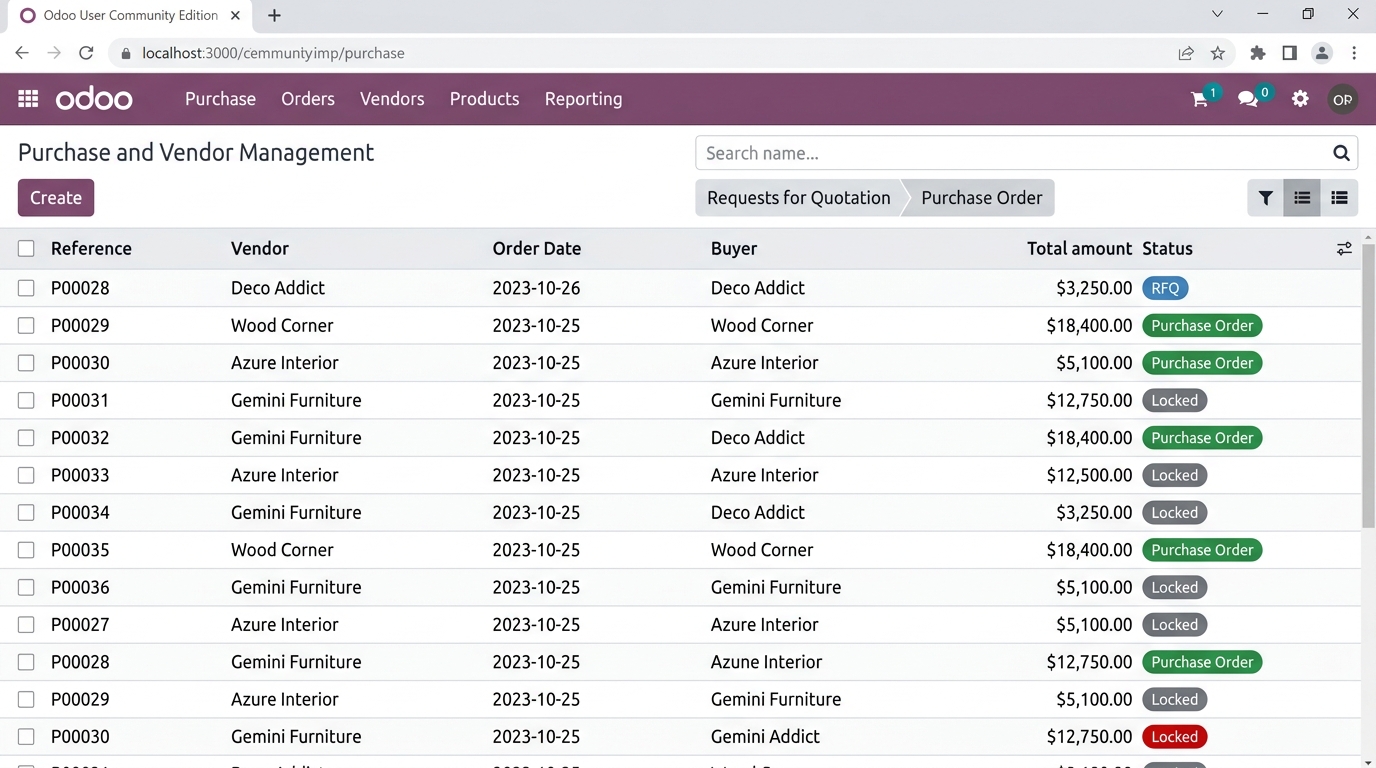The width and height of the screenshot is (1376, 768).
Task: Share this page from address bar
Action: point(1186,53)
